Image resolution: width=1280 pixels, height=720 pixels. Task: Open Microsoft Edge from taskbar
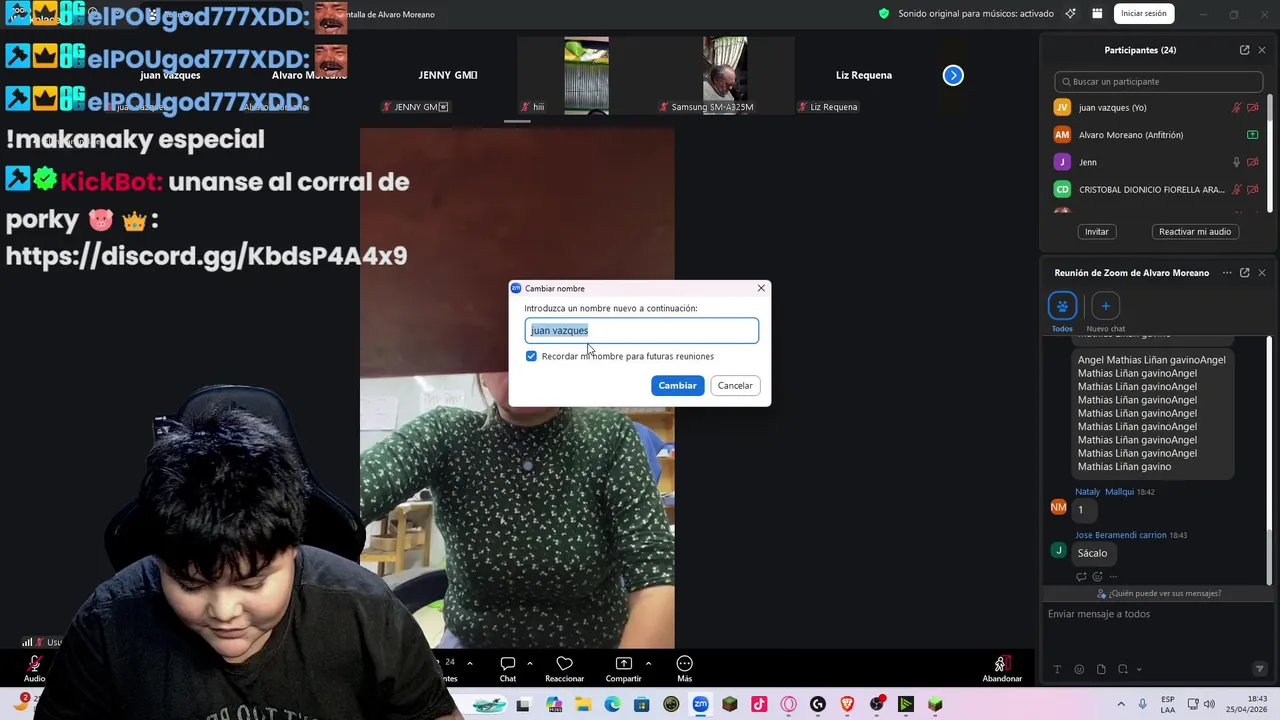coord(612,705)
